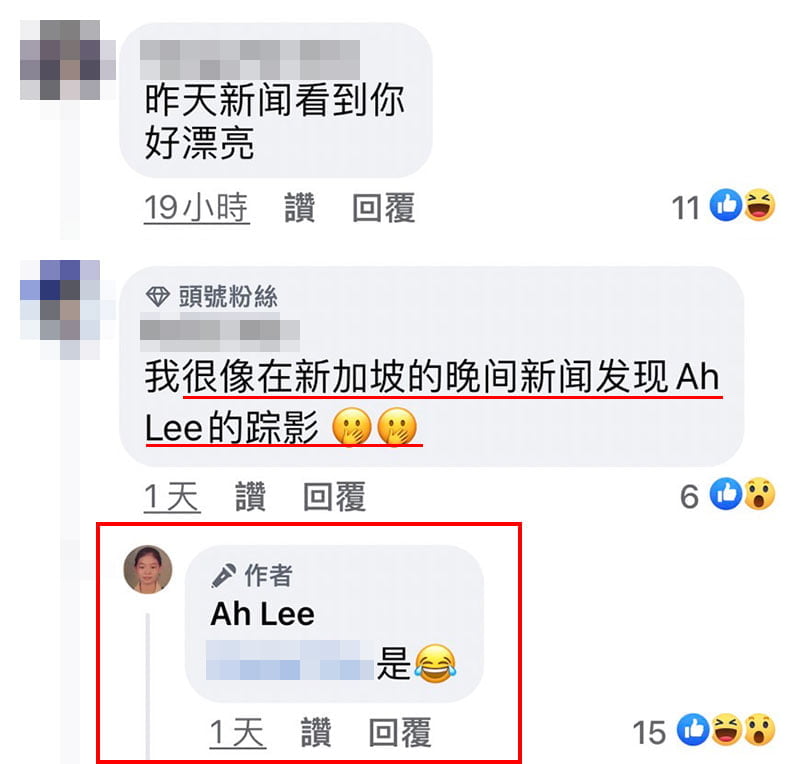
Task: Click 回覆 under Ah Lee's reply
Action: click(x=401, y=732)
